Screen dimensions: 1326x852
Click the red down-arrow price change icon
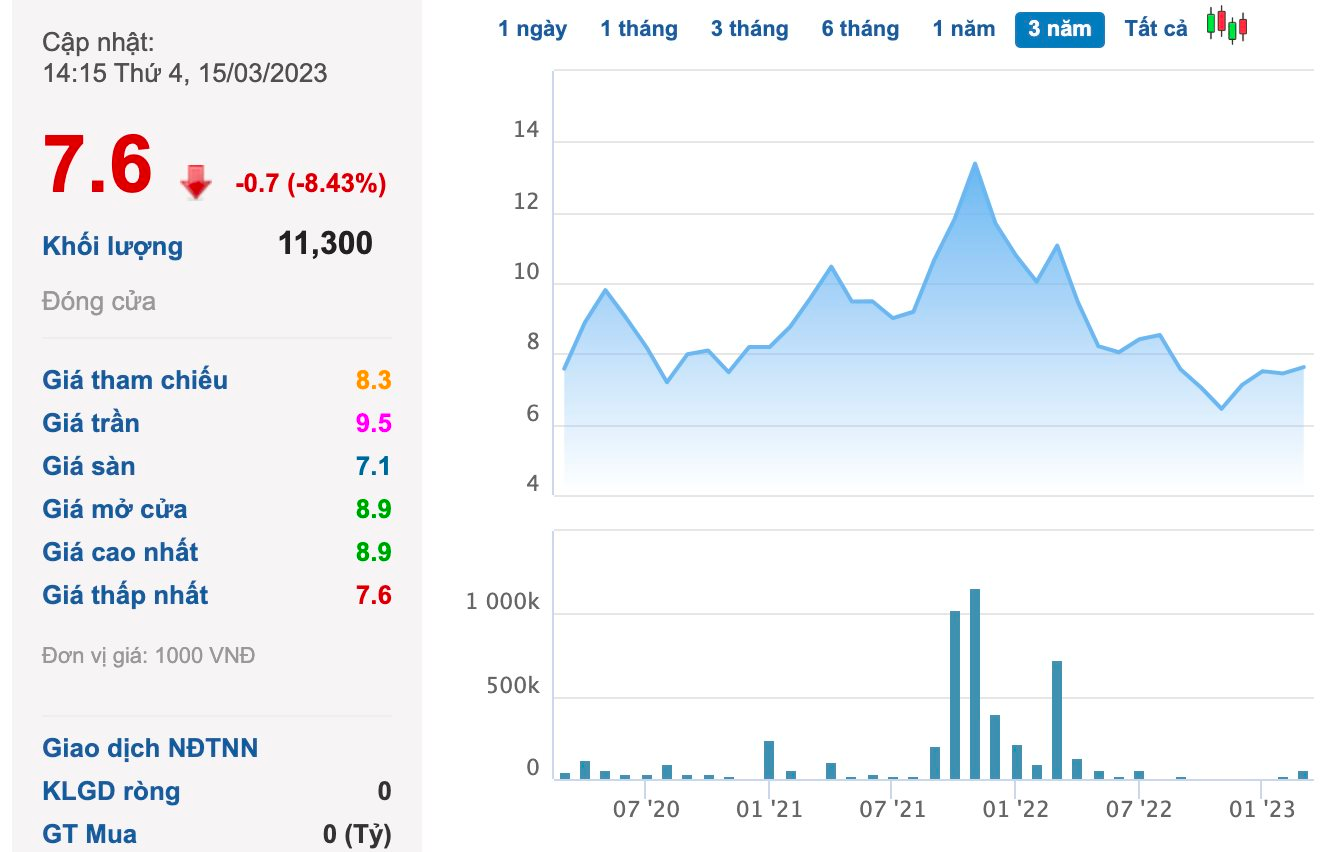click(196, 183)
